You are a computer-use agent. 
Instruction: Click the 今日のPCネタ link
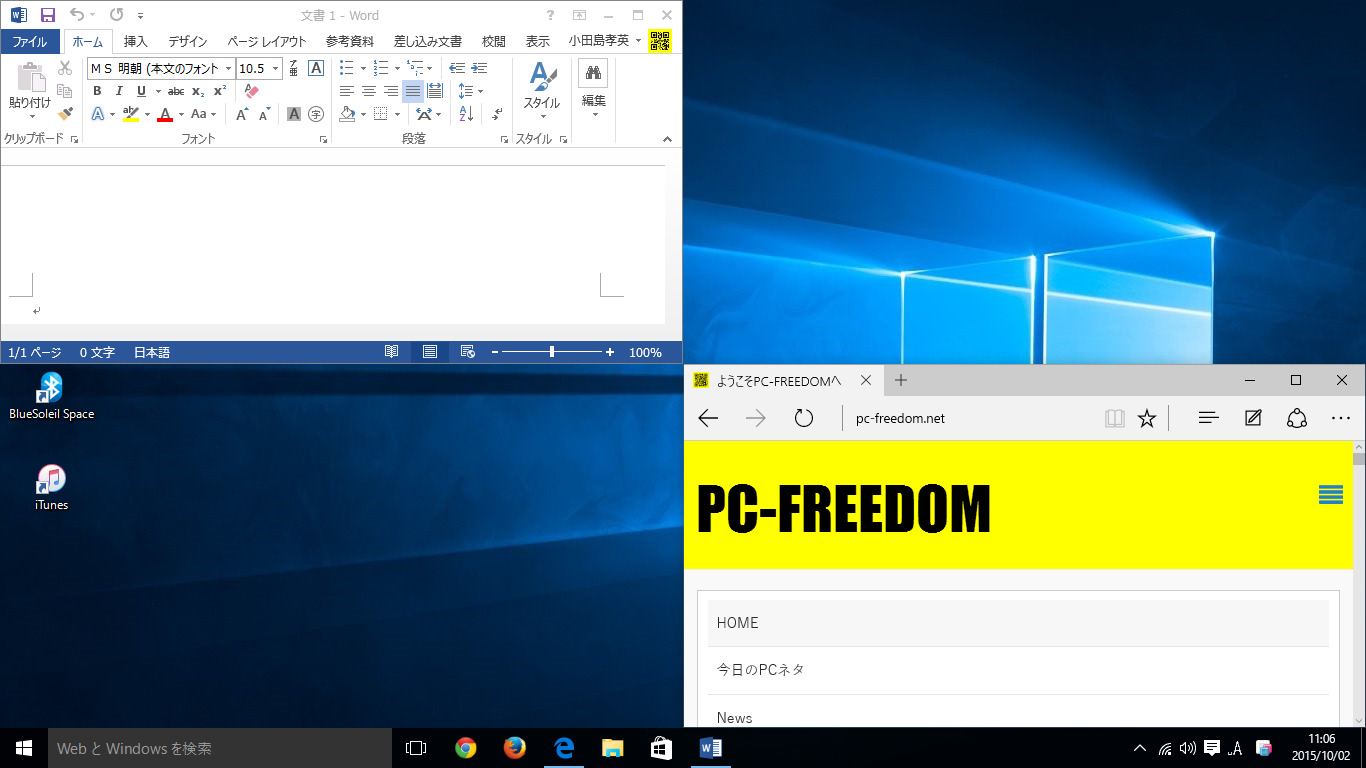[760, 669]
